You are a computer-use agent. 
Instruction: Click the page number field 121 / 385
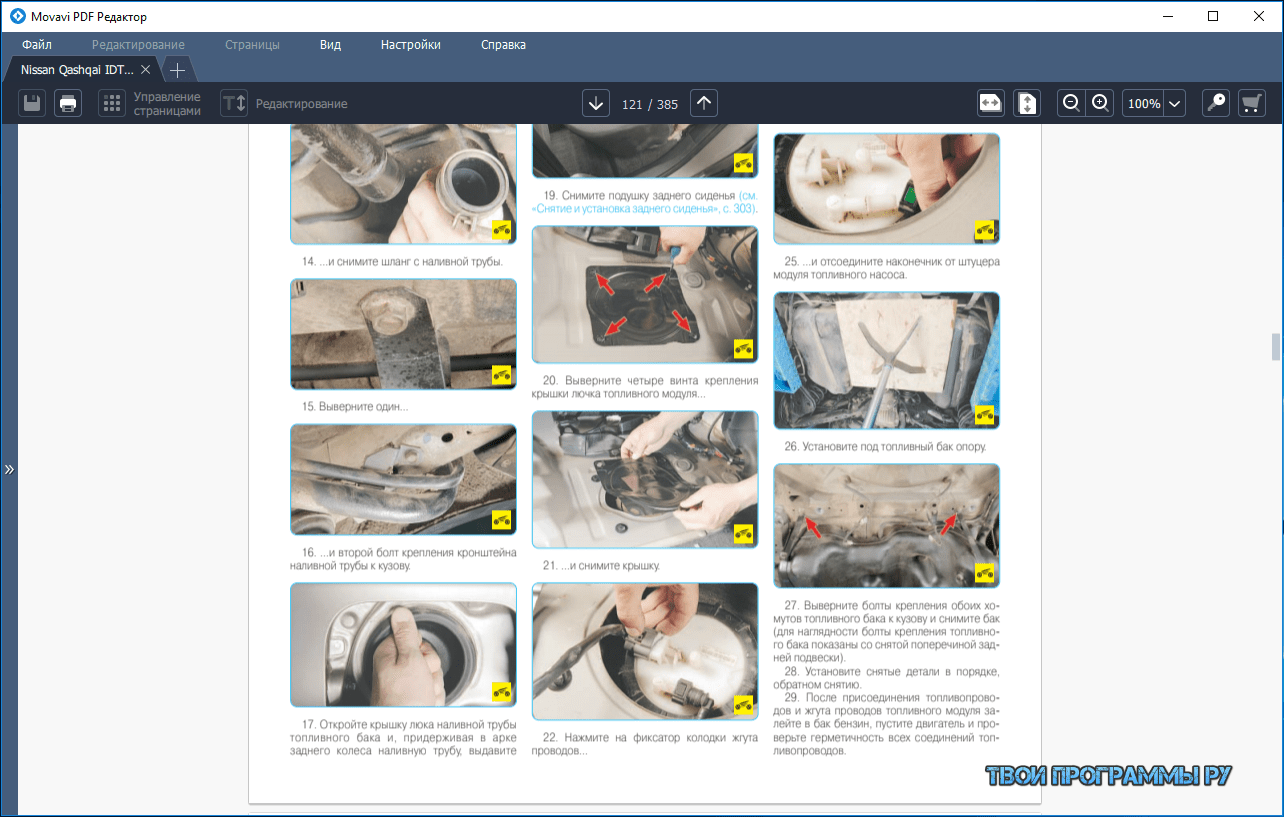(x=650, y=104)
